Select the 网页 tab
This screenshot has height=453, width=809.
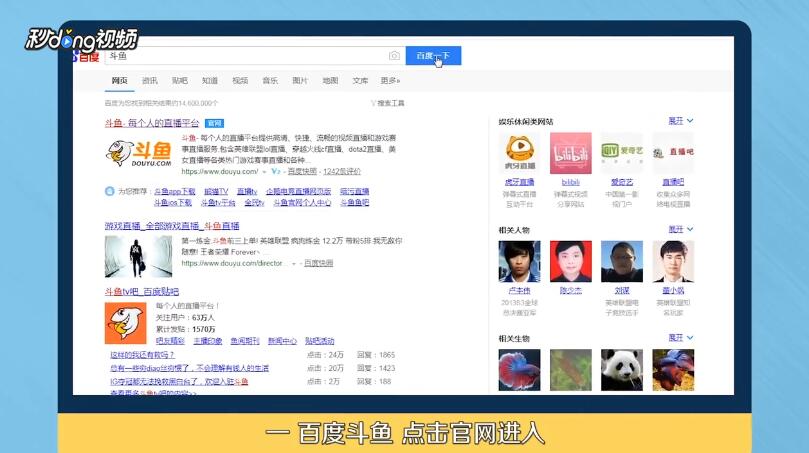120,80
